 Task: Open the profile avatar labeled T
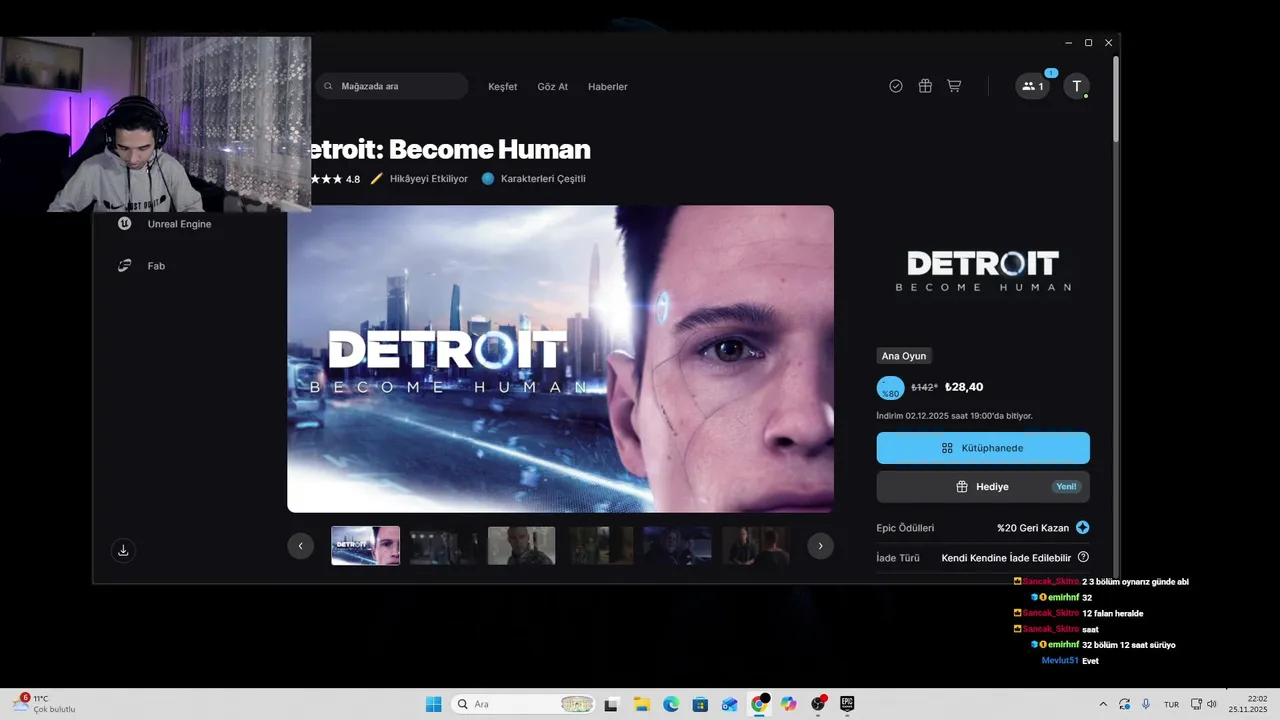click(1076, 86)
